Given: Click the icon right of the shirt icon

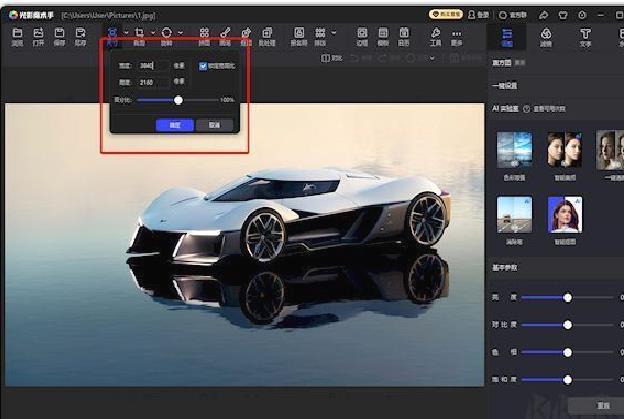Looking at the screenshot, I should [x=582, y=15].
